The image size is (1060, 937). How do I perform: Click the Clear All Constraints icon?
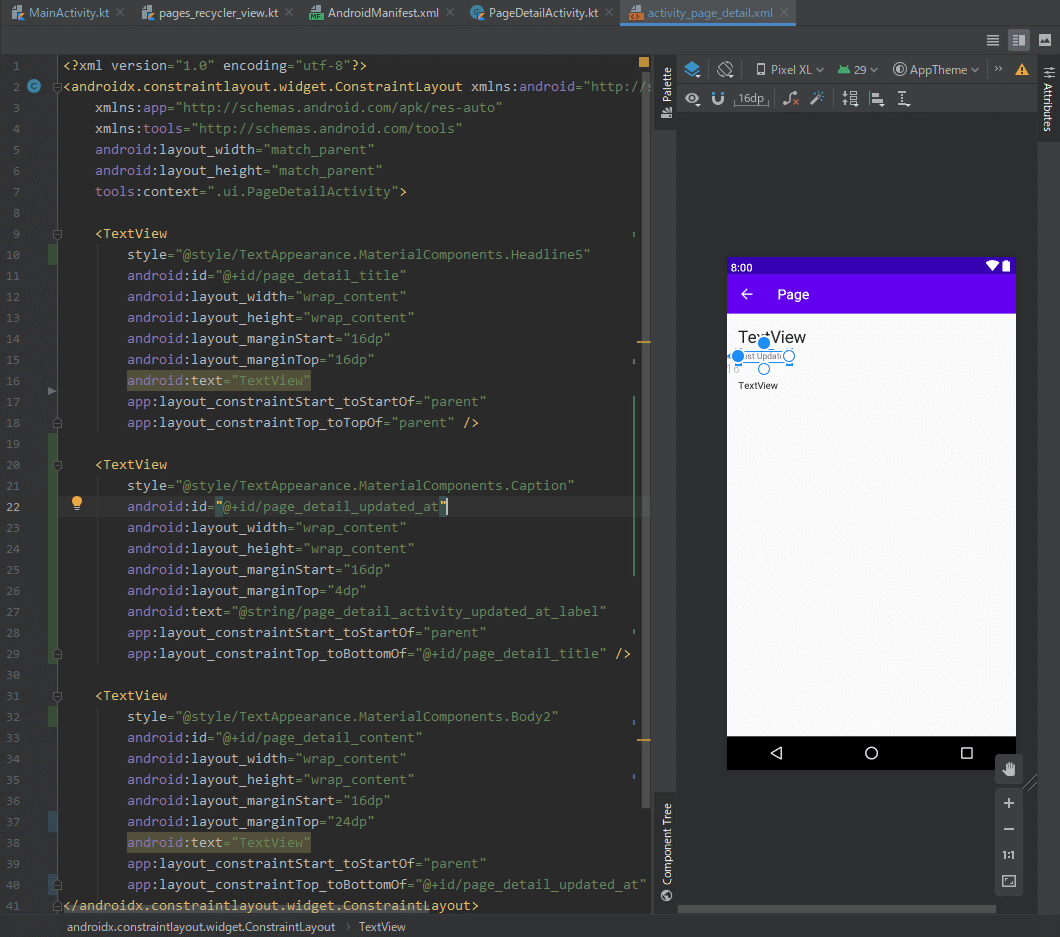[x=790, y=98]
